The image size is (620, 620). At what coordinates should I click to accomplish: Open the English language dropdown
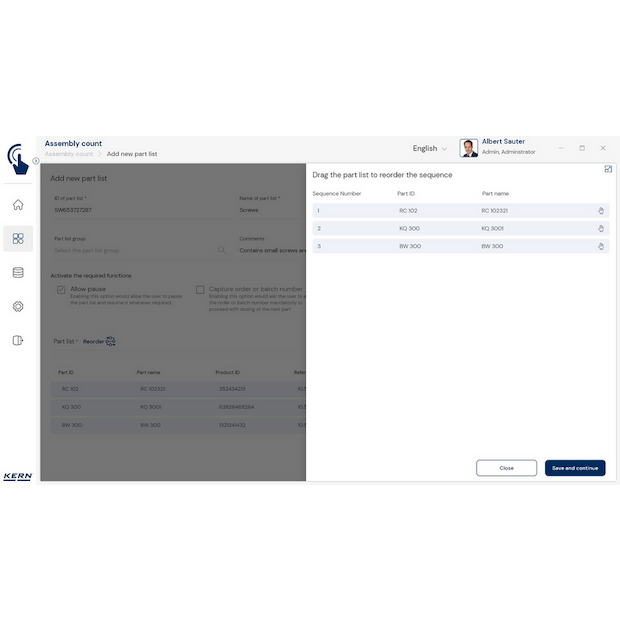coord(430,149)
